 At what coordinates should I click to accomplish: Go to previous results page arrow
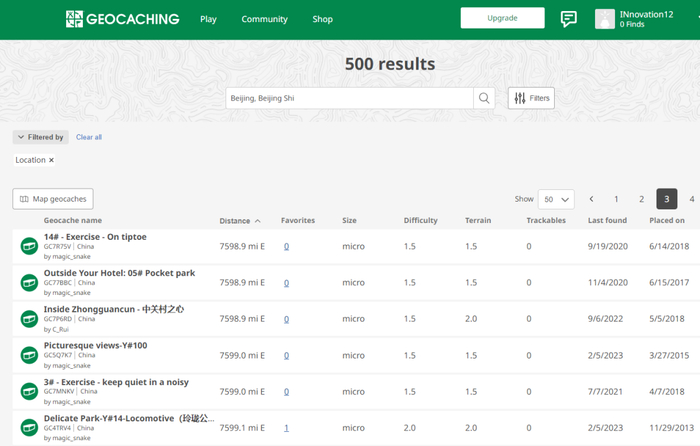coord(592,199)
